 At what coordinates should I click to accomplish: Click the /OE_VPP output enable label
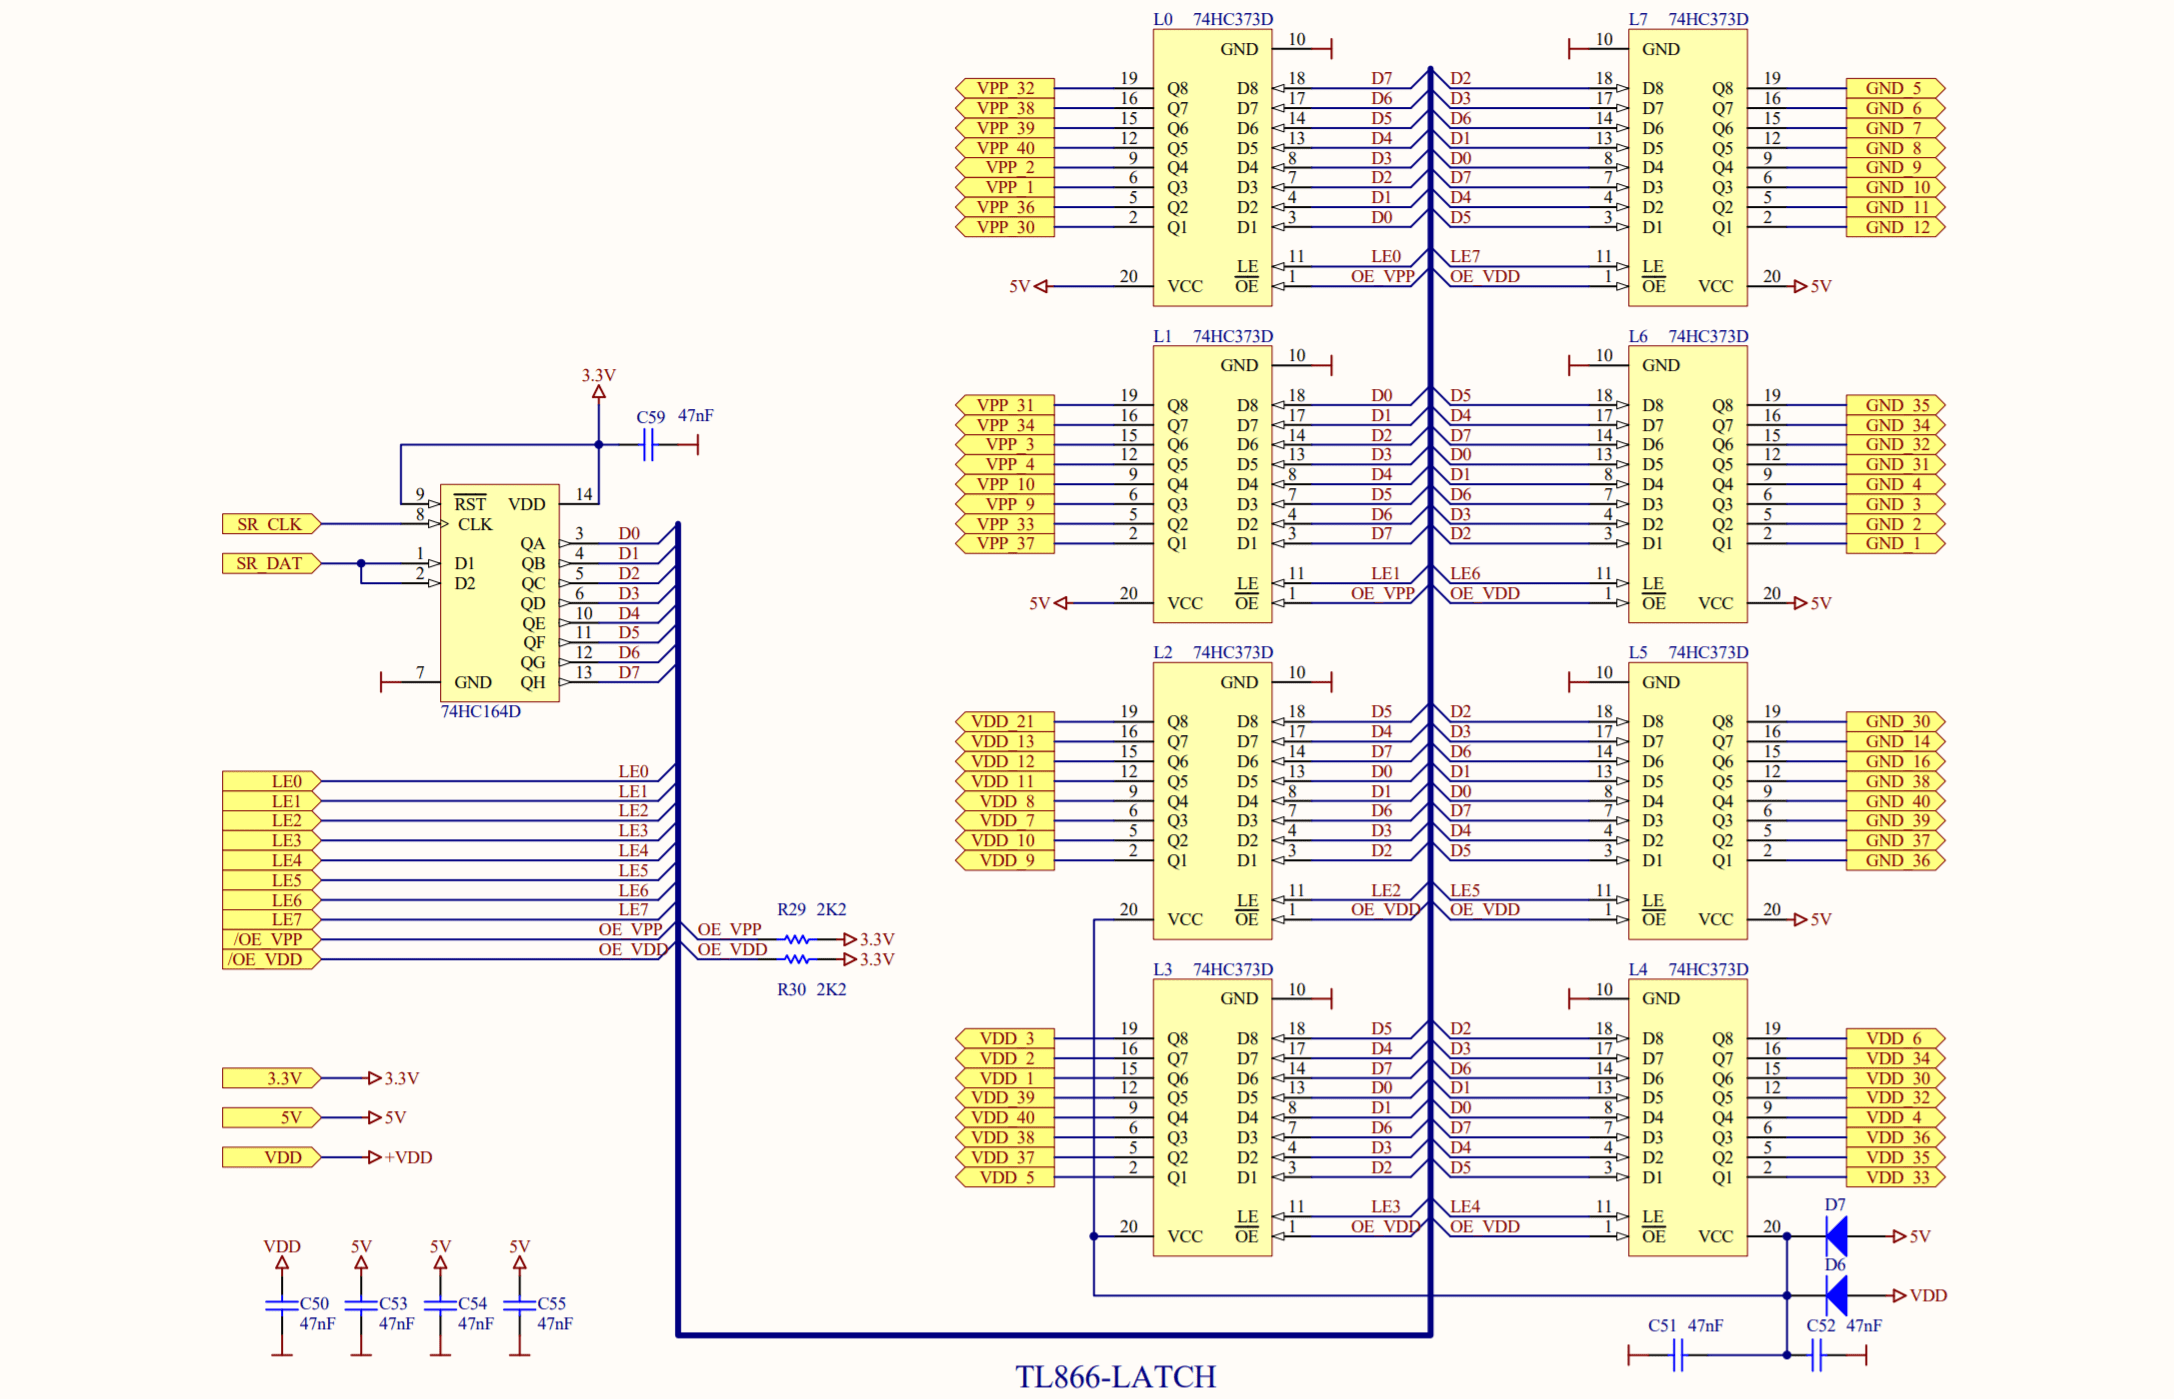click(268, 939)
